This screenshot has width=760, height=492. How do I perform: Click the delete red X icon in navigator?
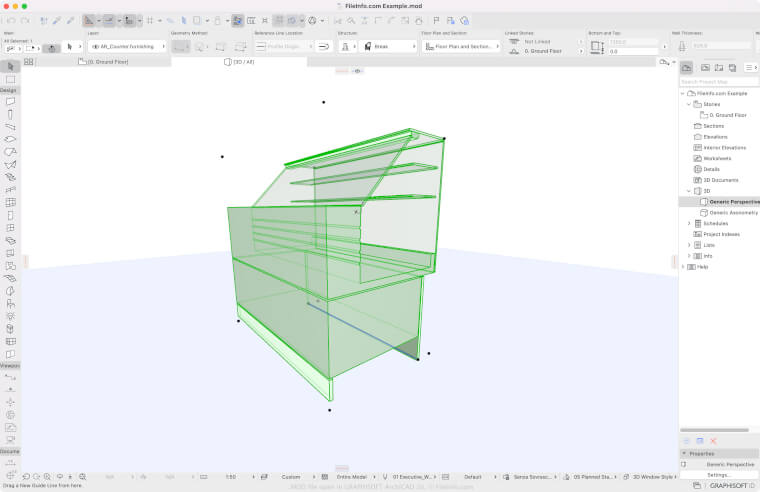click(x=713, y=441)
